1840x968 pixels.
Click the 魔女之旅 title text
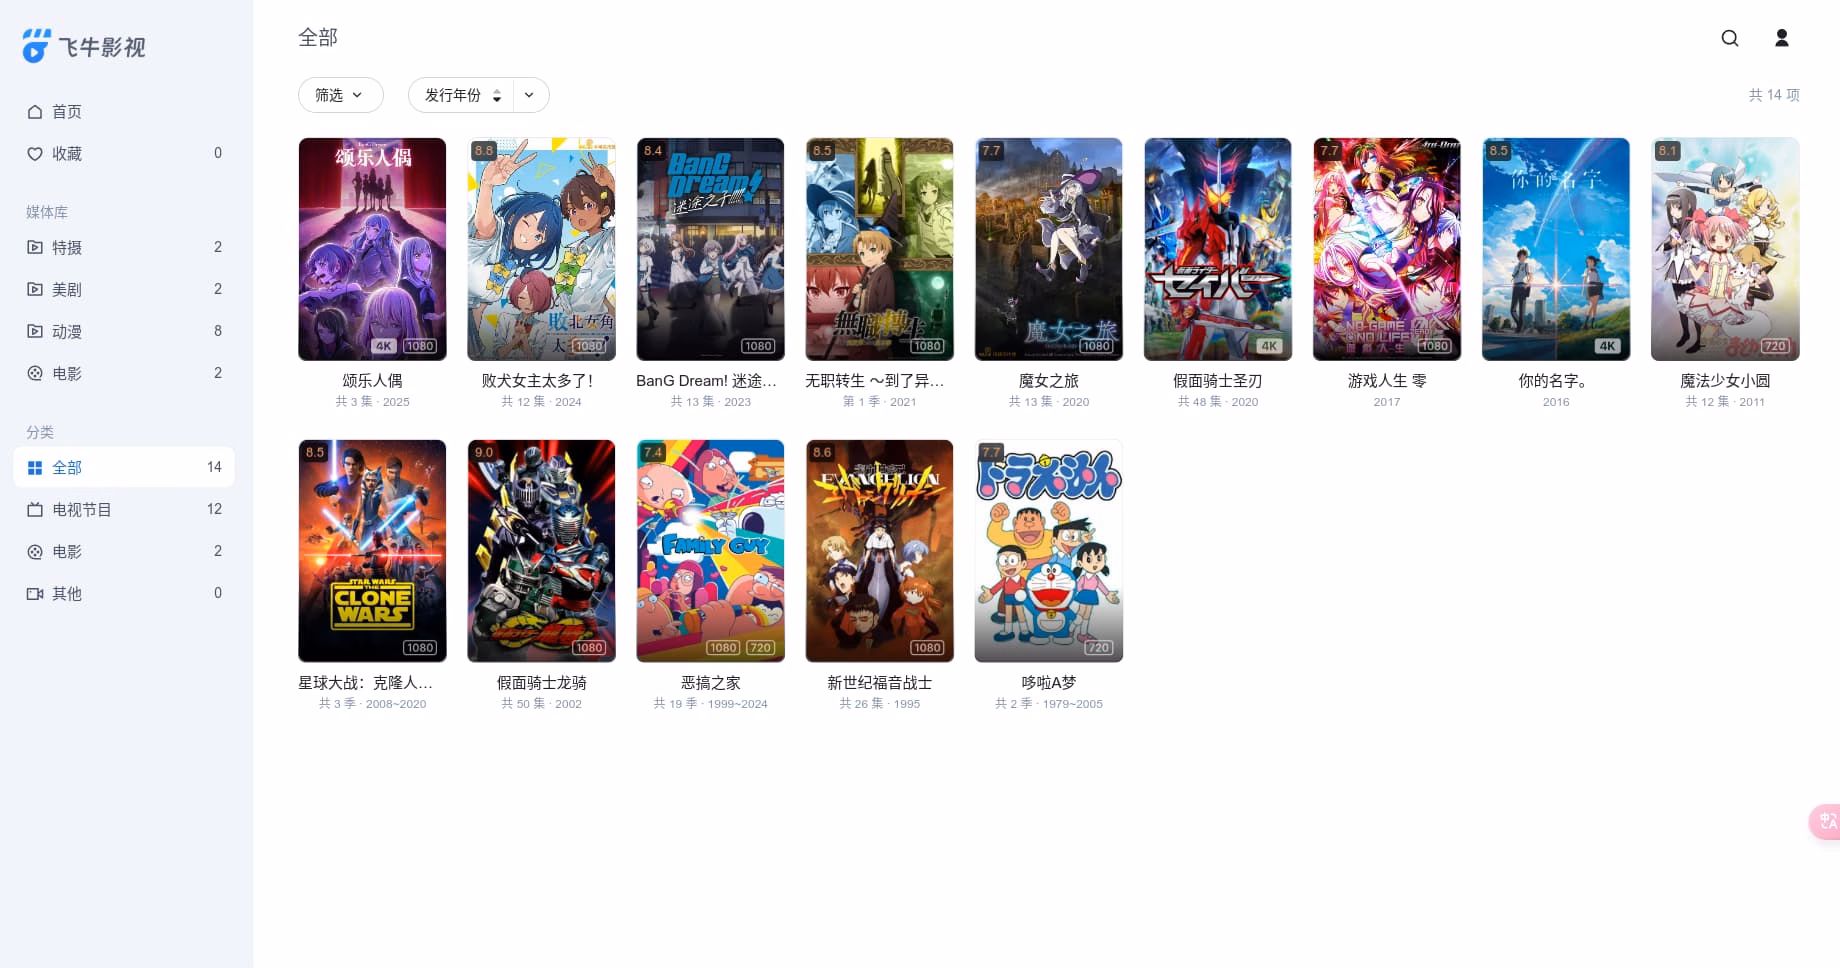[x=1048, y=381]
